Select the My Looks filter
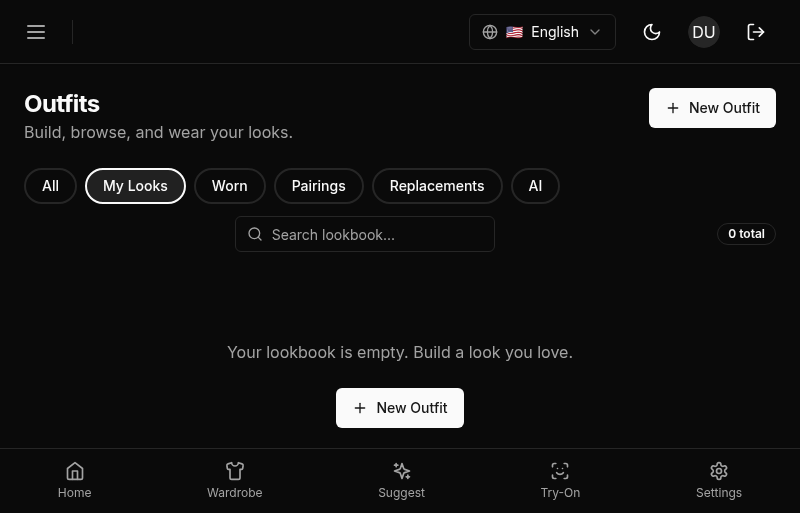The image size is (800, 513). [x=135, y=186]
